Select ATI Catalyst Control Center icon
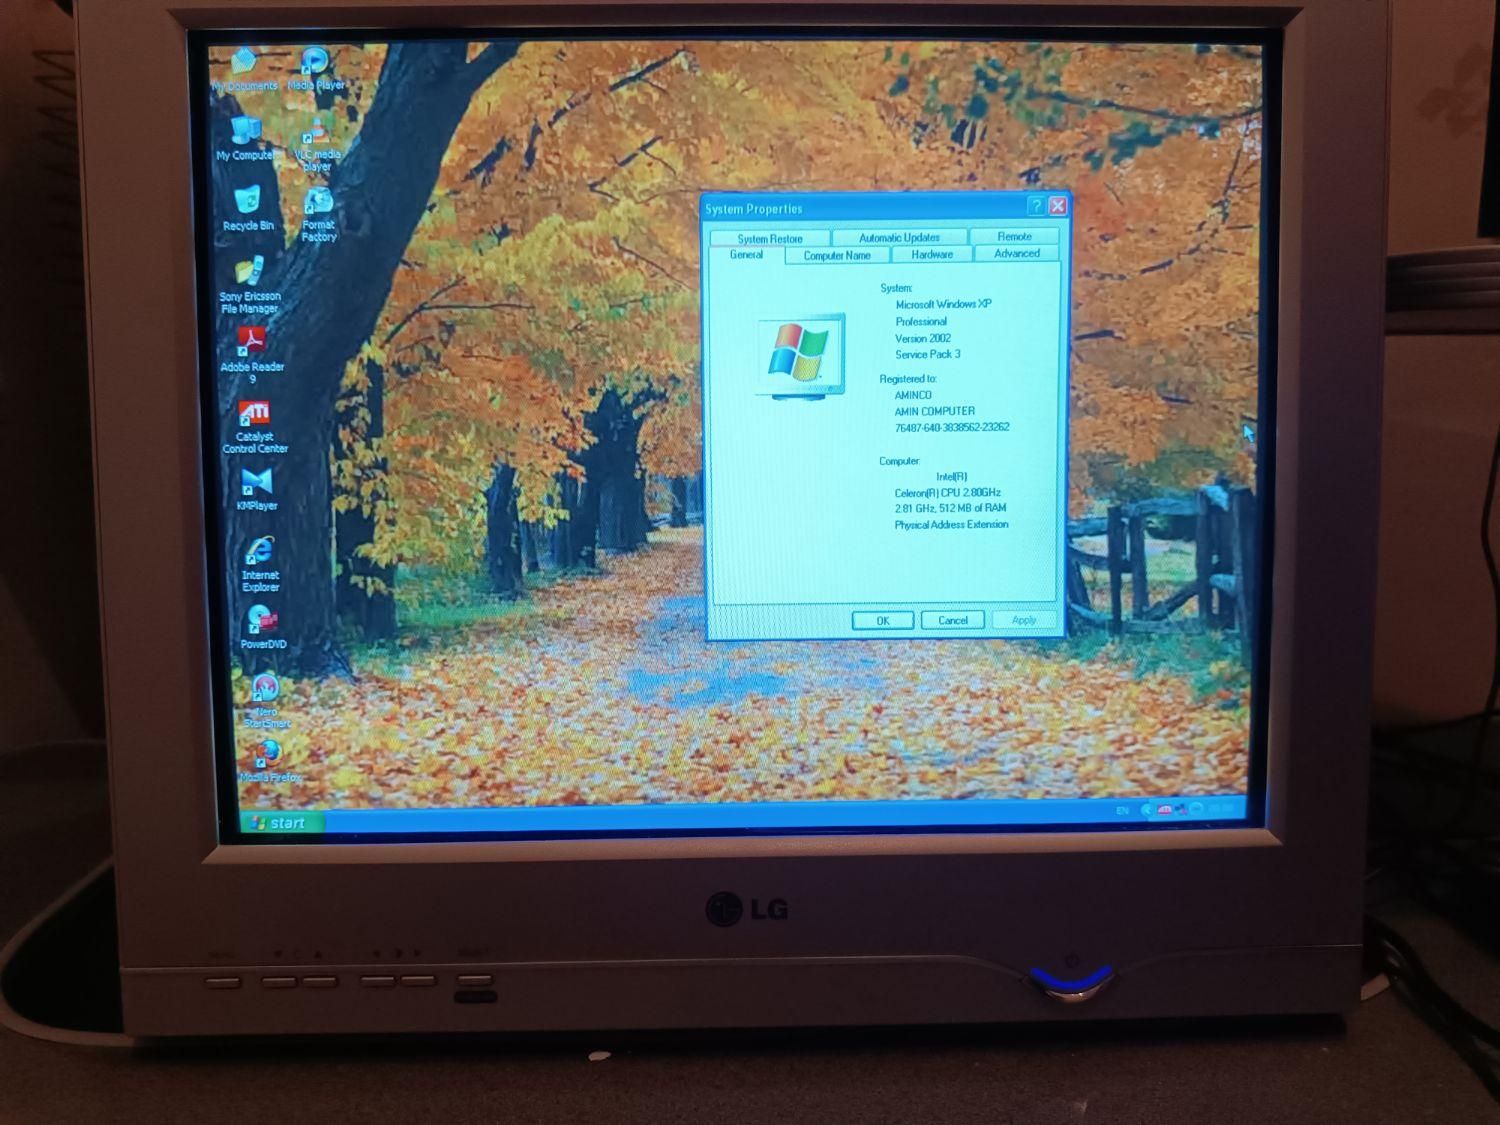 (x=254, y=427)
